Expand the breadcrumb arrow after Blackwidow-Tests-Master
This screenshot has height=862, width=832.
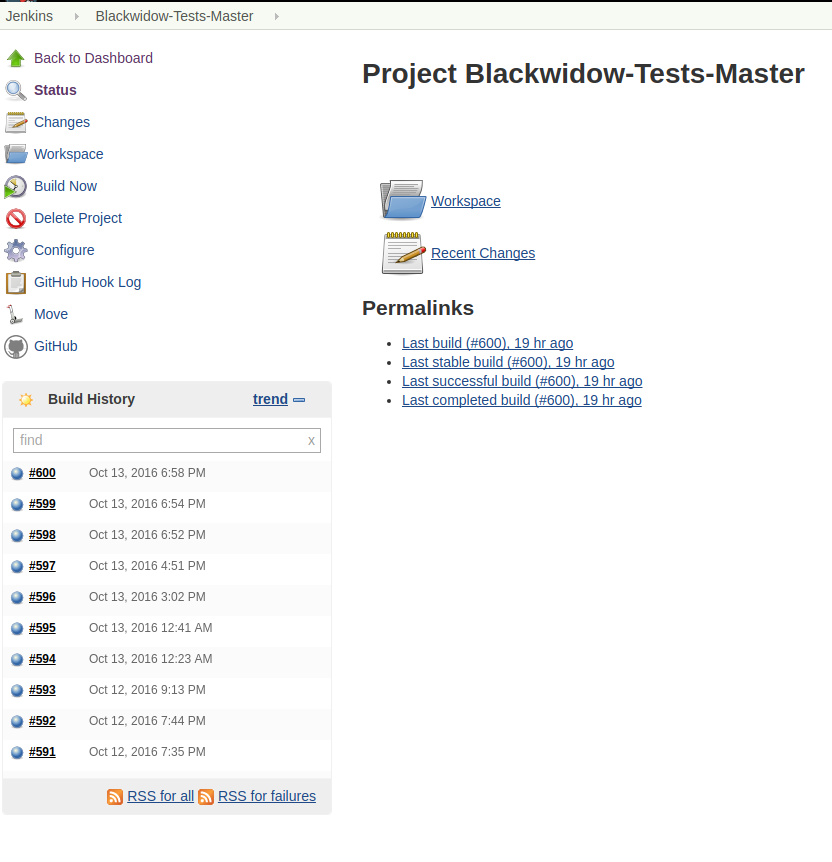[277, 16]
